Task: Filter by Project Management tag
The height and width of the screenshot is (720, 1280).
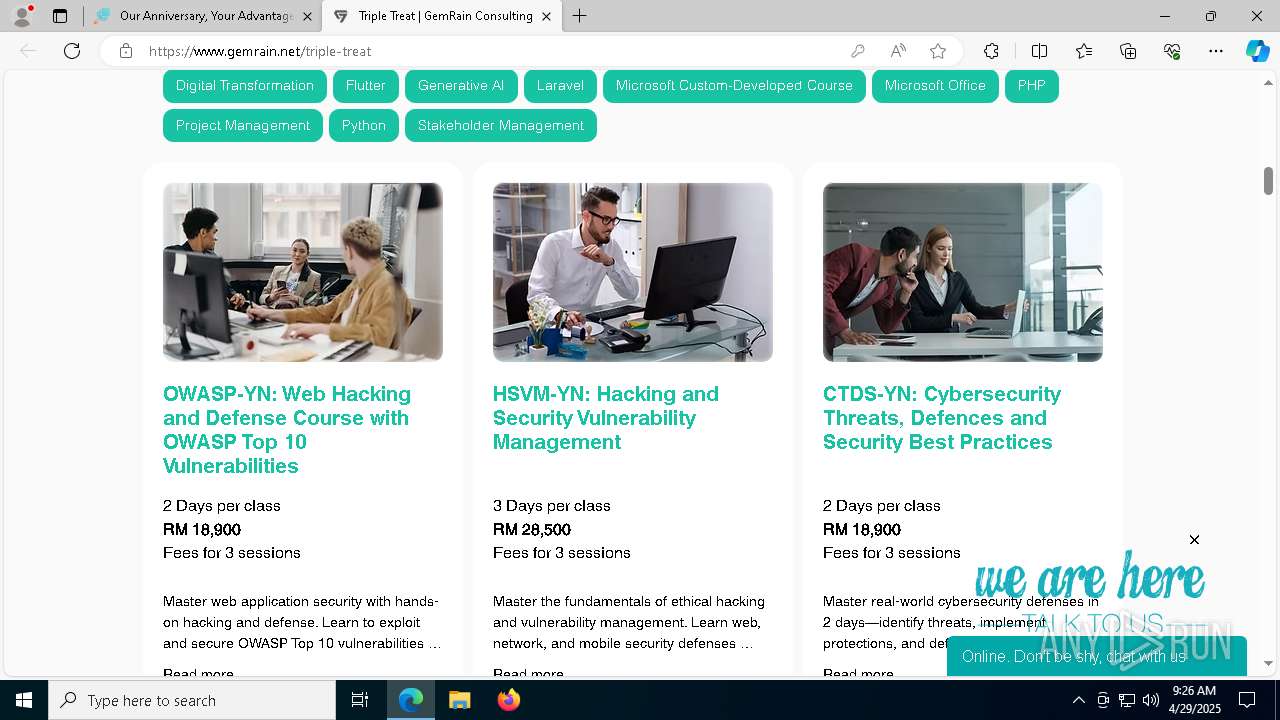Action: coord(243,126)
